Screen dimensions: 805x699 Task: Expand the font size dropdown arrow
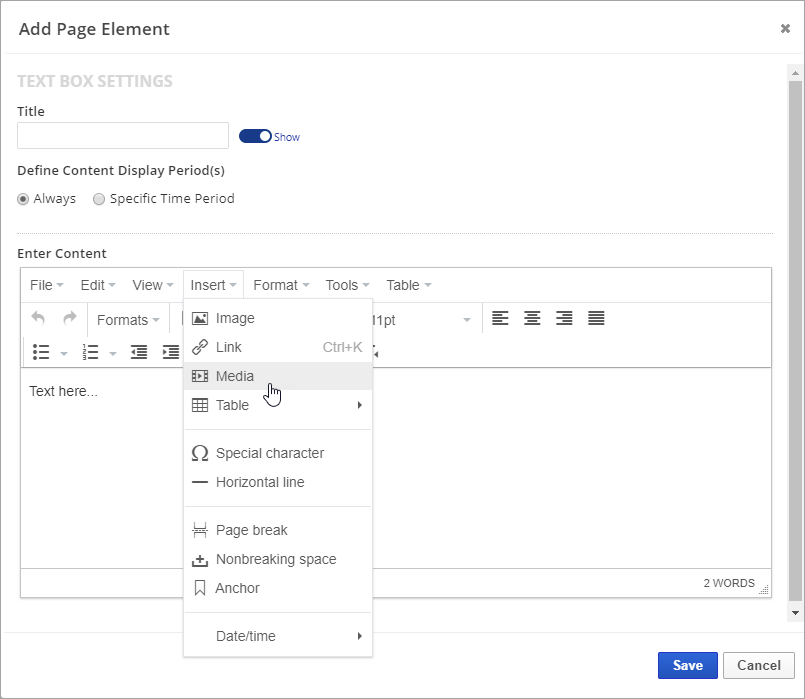coord(466,320)
